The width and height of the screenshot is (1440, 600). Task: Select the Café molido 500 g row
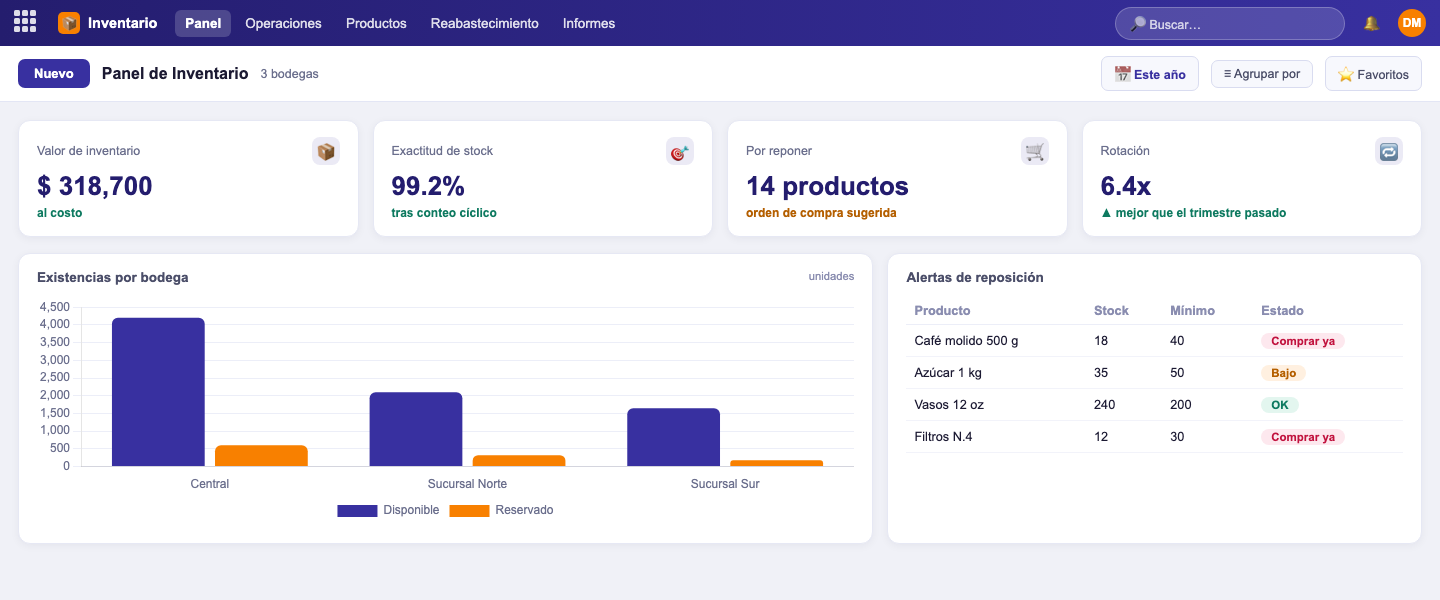[x=1154, y=341]
